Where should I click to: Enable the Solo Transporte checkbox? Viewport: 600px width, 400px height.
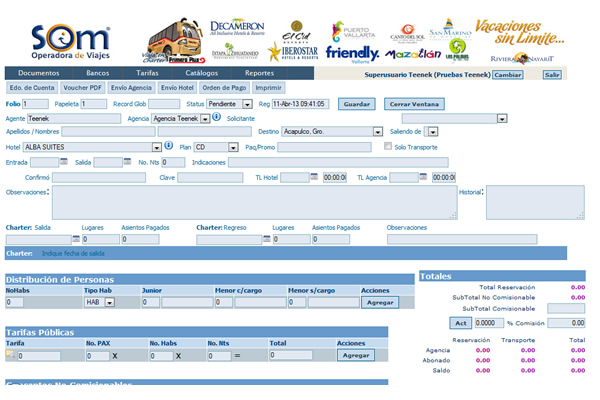[389, 146]
